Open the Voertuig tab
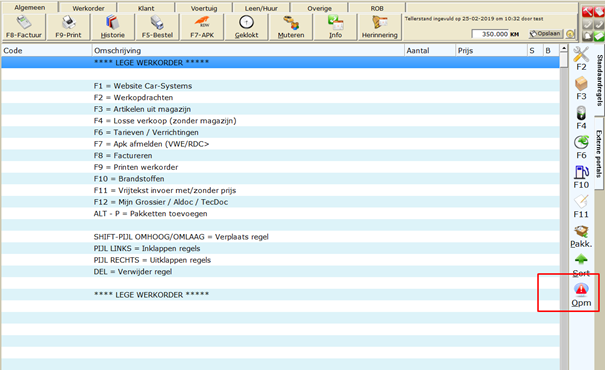Viewport: 605px width, 370px height. 204,8
